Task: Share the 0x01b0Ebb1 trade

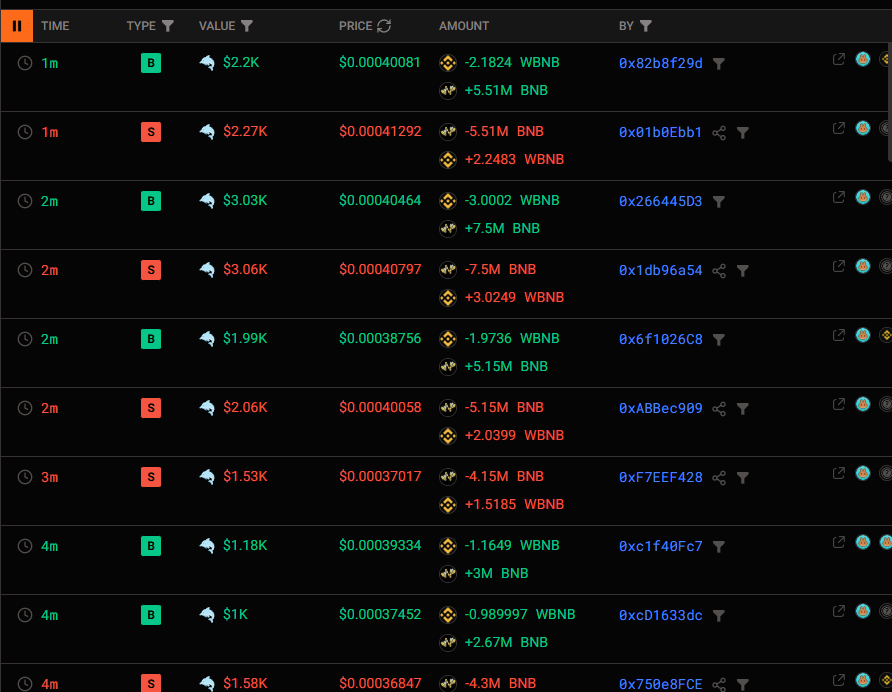Action: pyautogui.click(x=719, y=133)
